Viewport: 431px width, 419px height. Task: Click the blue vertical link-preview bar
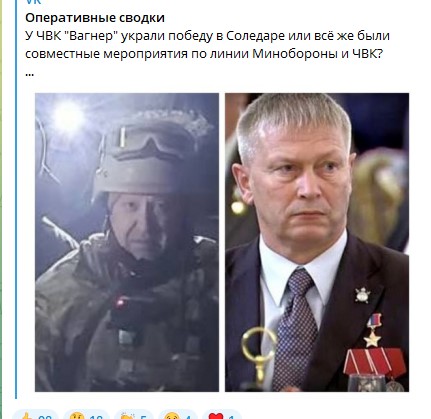16,199
